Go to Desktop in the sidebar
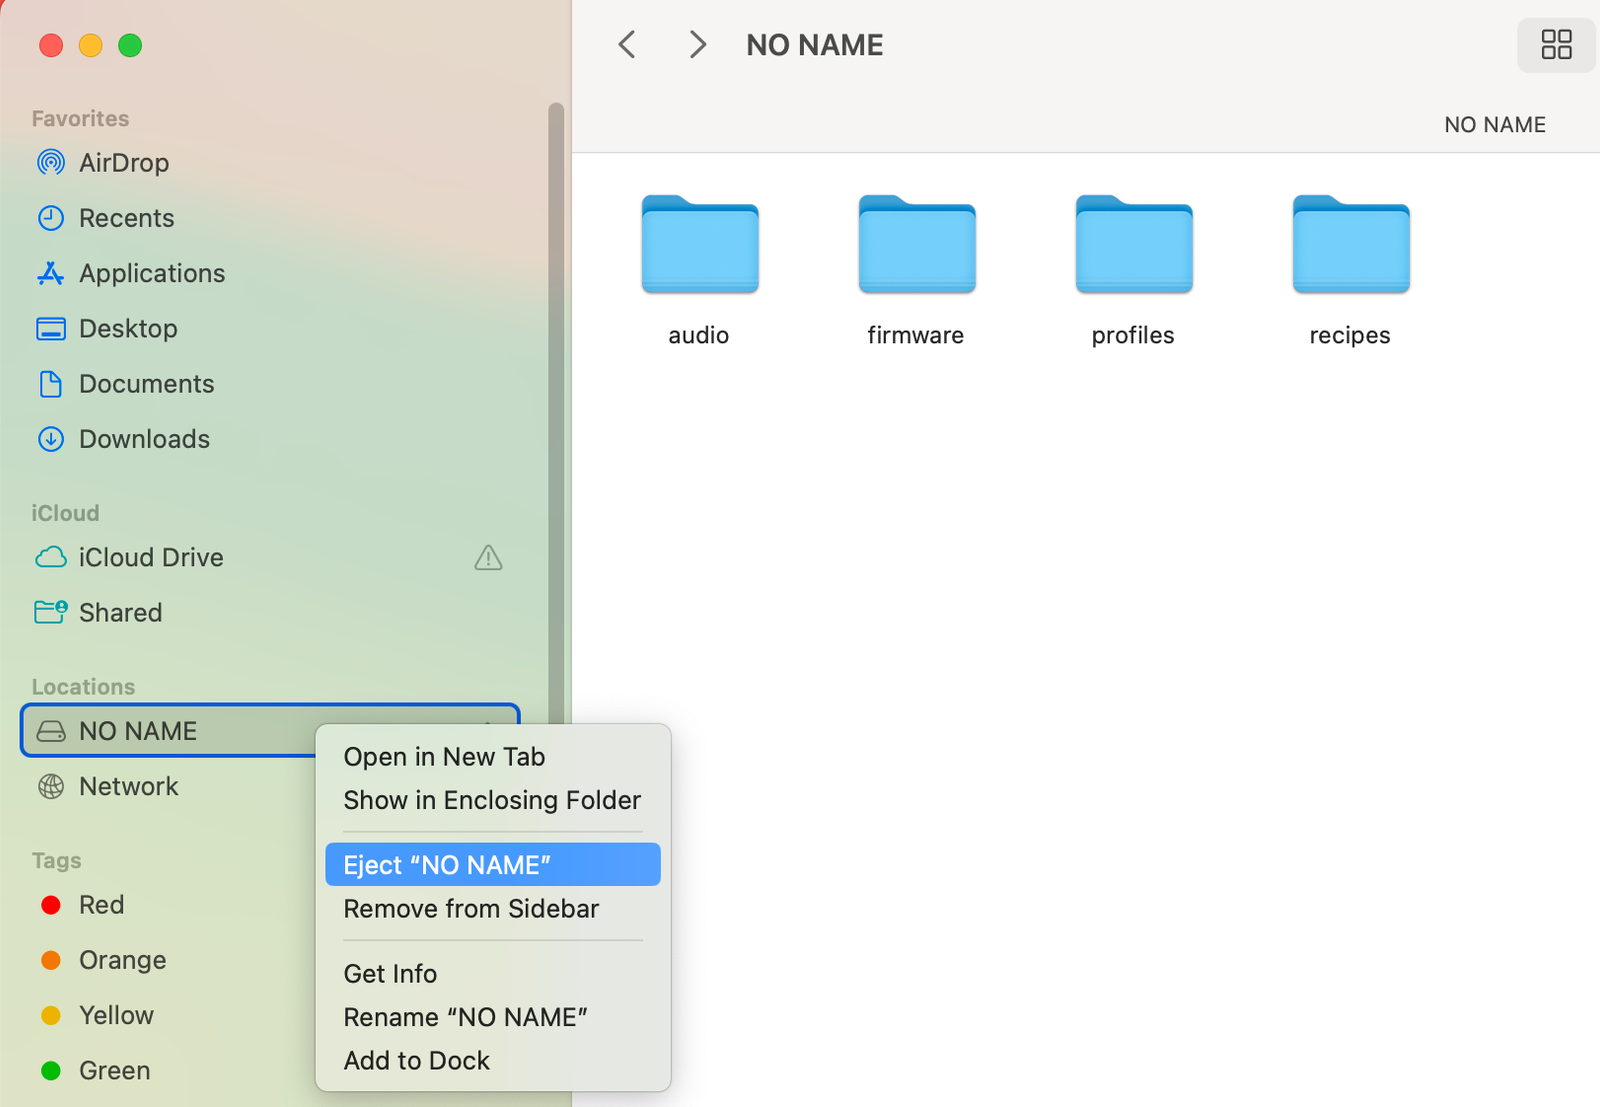Image resolution: width=1600 pixels, height=1107 pixels. click(x=270, y=328)
